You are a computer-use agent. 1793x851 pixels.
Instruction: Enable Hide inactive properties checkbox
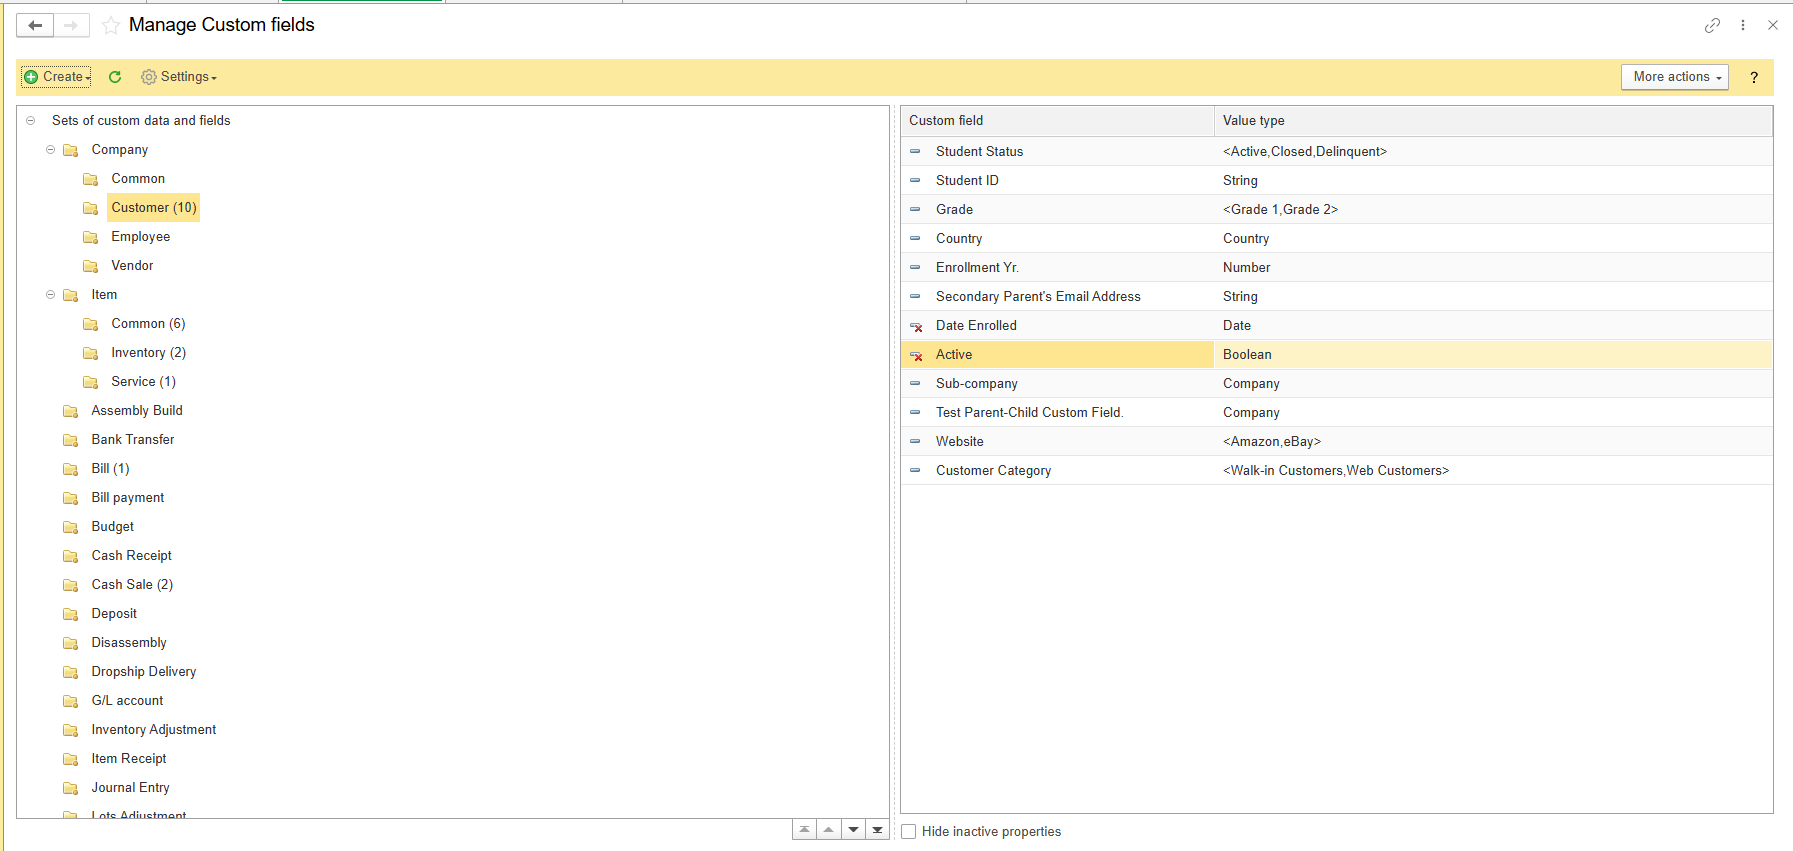pyautogui.click(x=908, y=831)
